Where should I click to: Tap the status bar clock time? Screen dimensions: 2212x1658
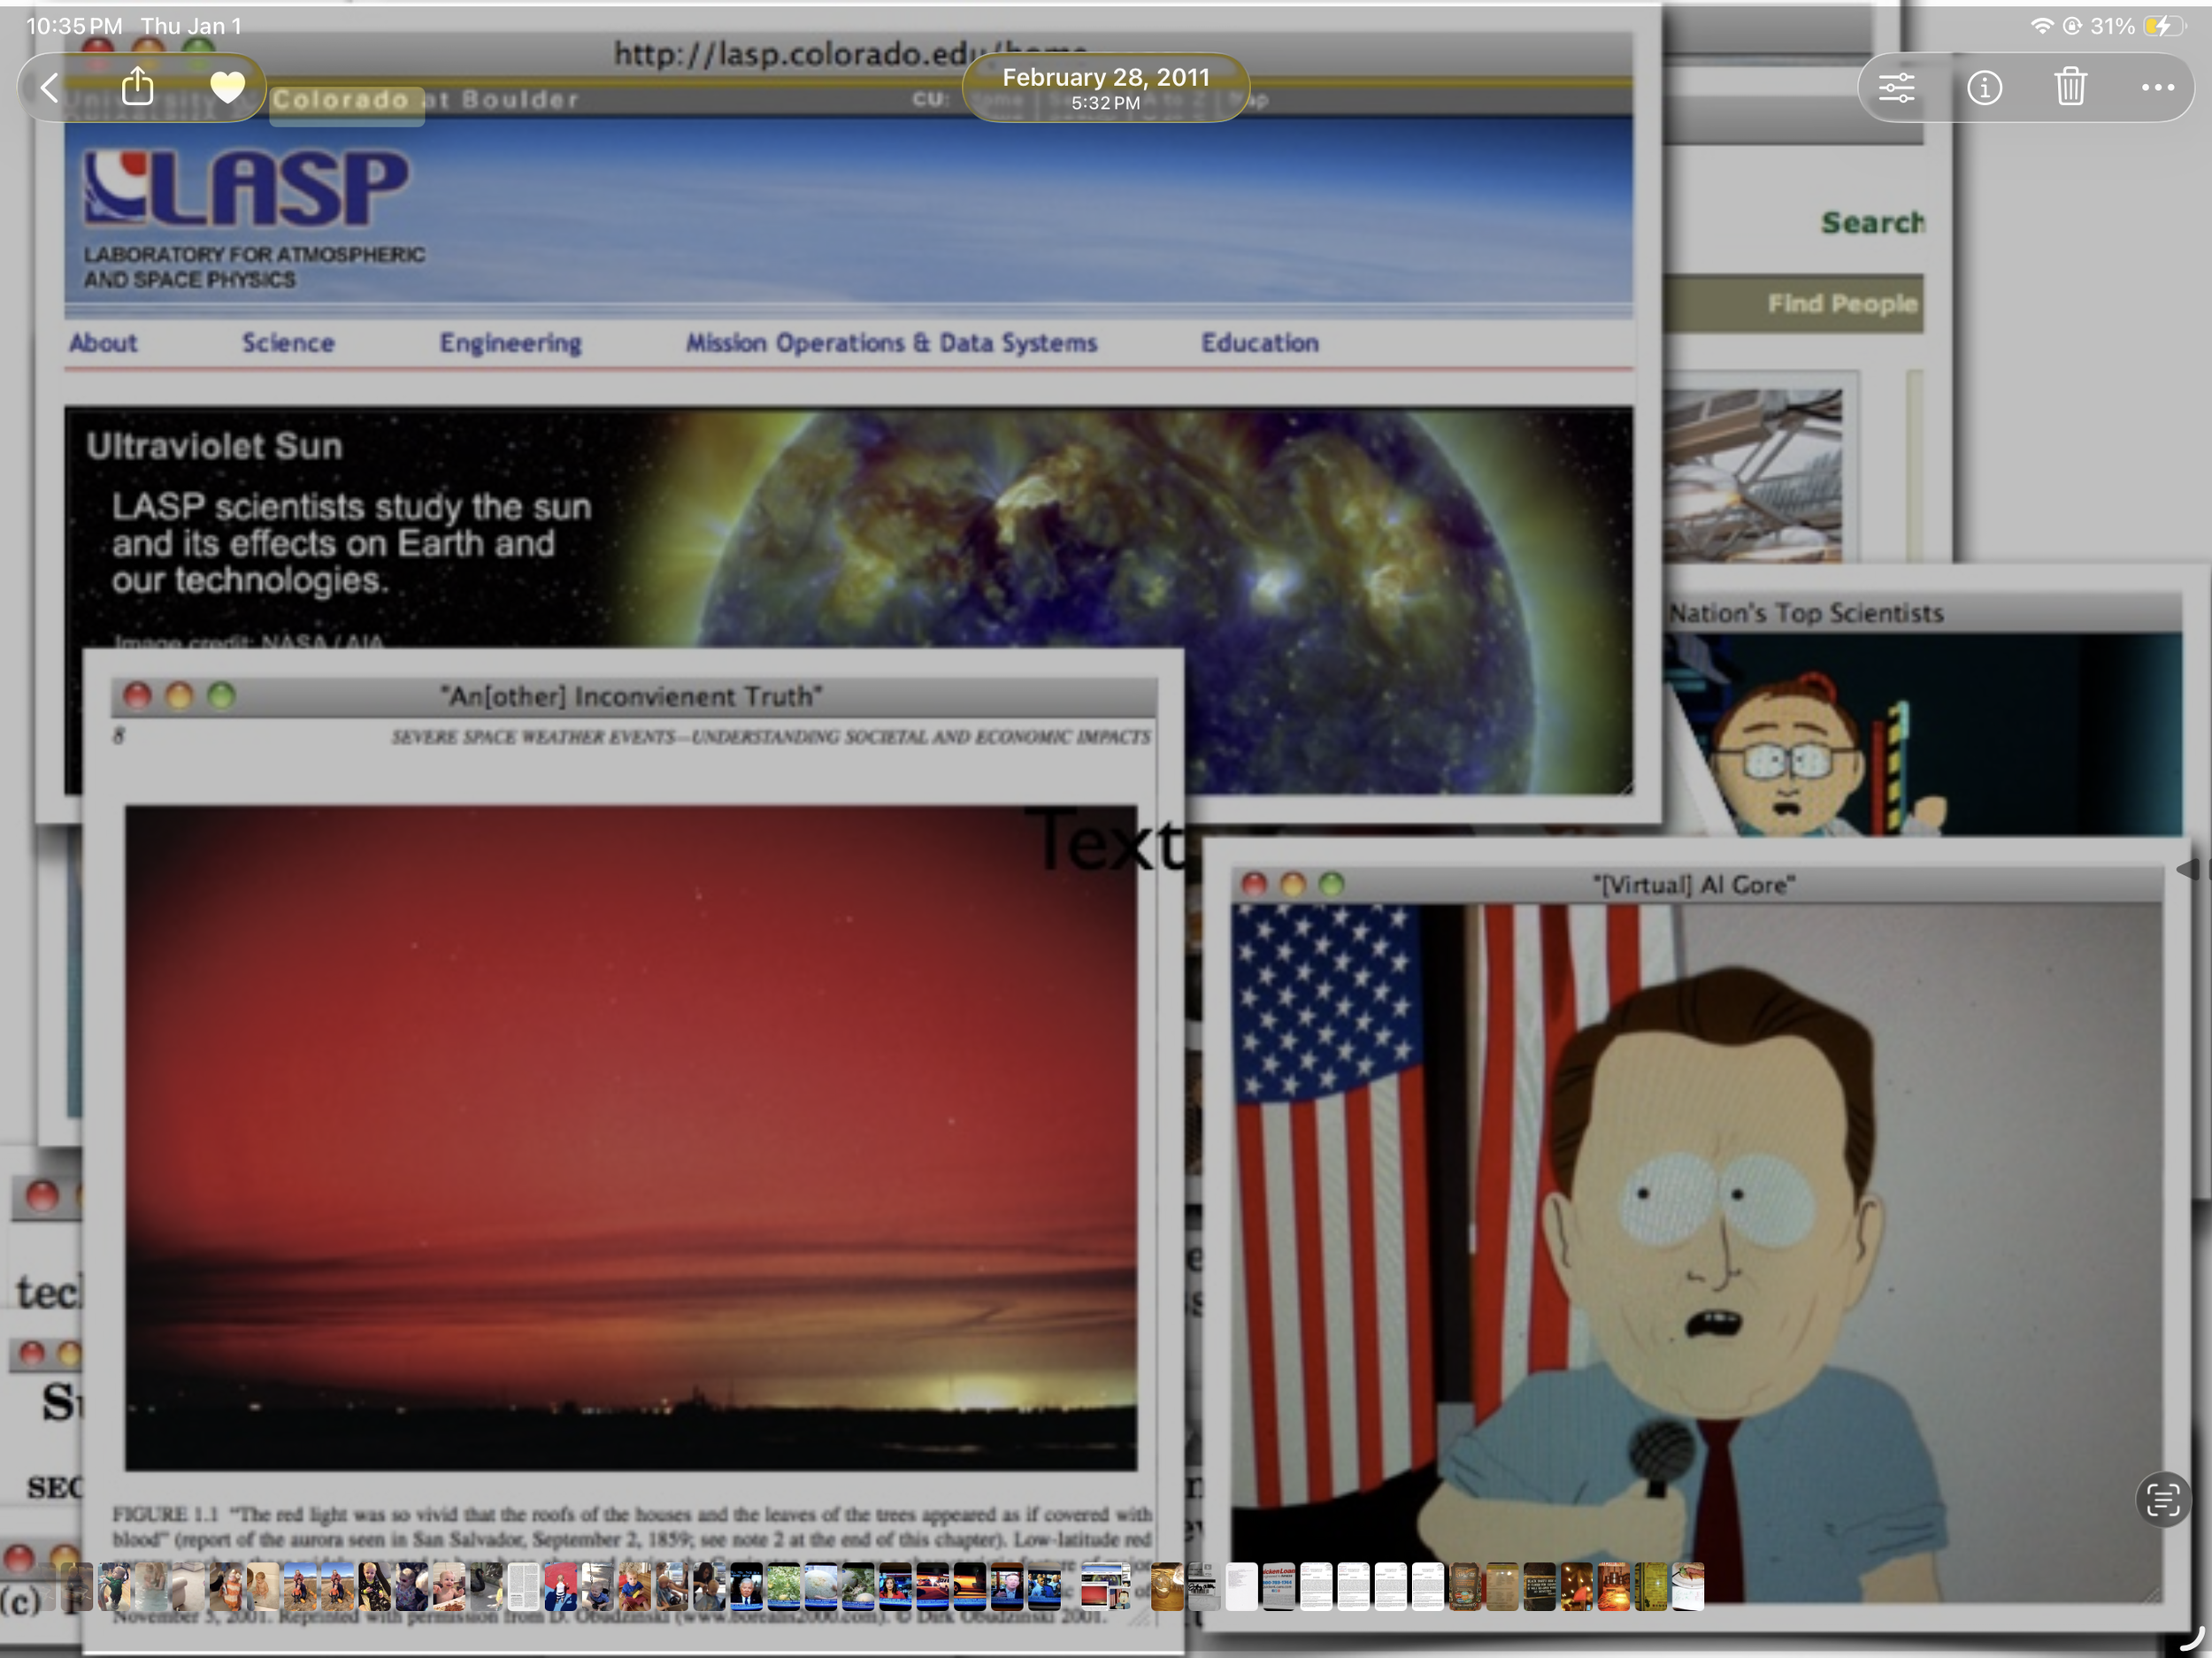(74, 26)
